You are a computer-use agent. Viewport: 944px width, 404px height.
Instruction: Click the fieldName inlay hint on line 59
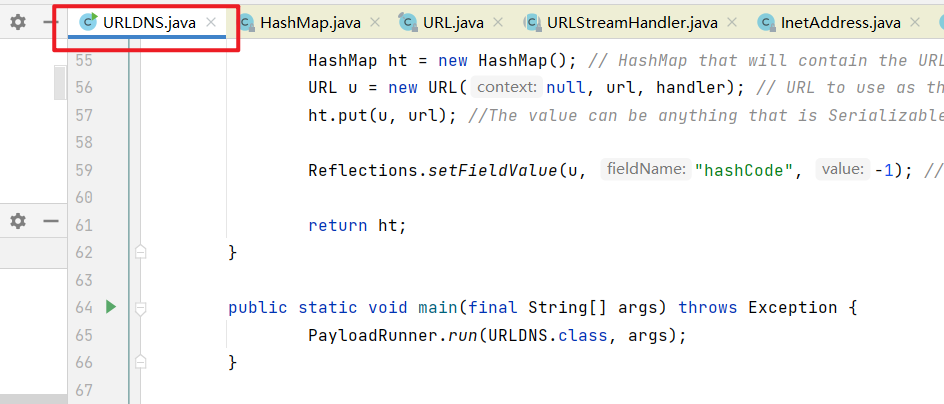pyautogui.click(x=645, y=170)
